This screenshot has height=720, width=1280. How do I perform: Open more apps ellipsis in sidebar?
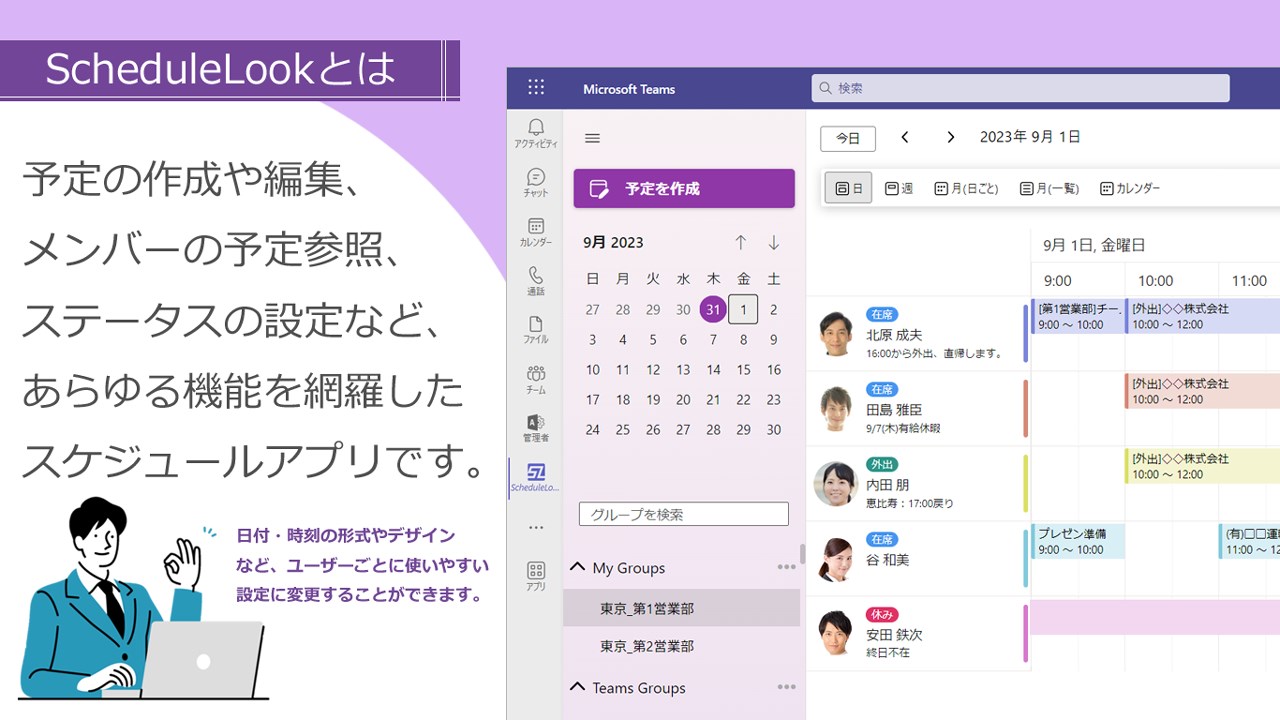536,527
